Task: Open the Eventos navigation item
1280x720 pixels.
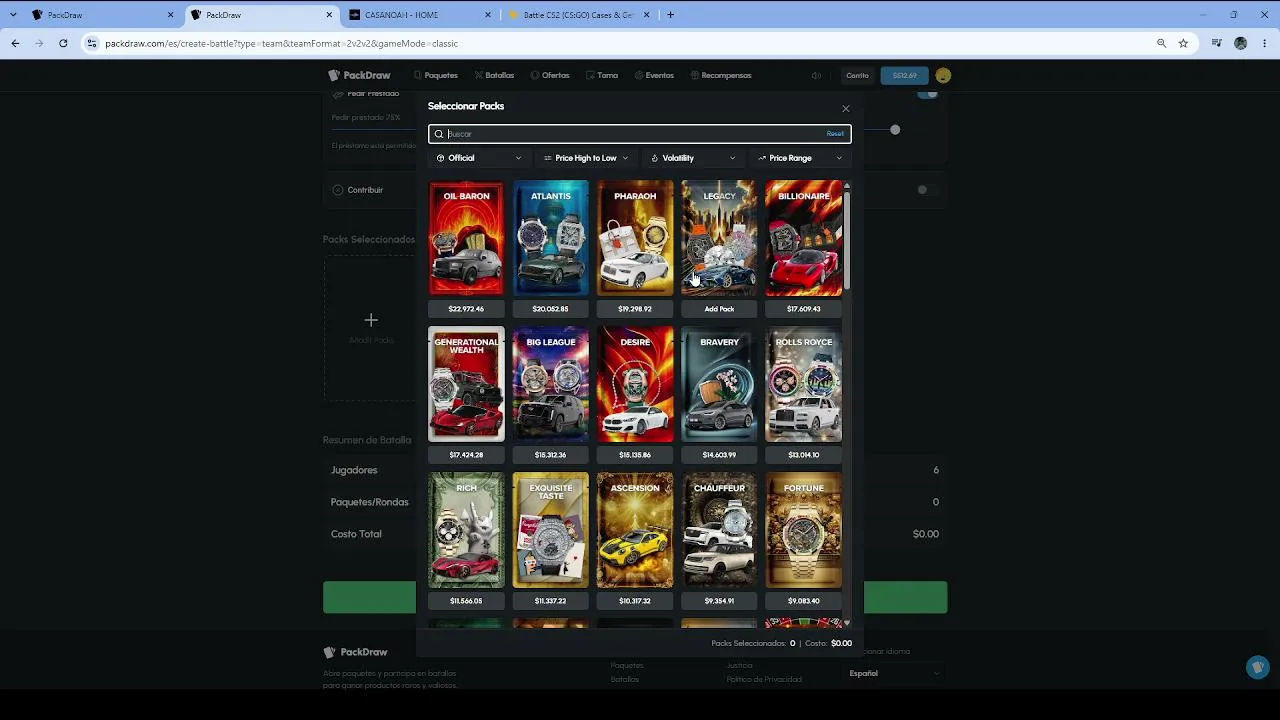Action: pyautogui.click(x=654, y=75)
